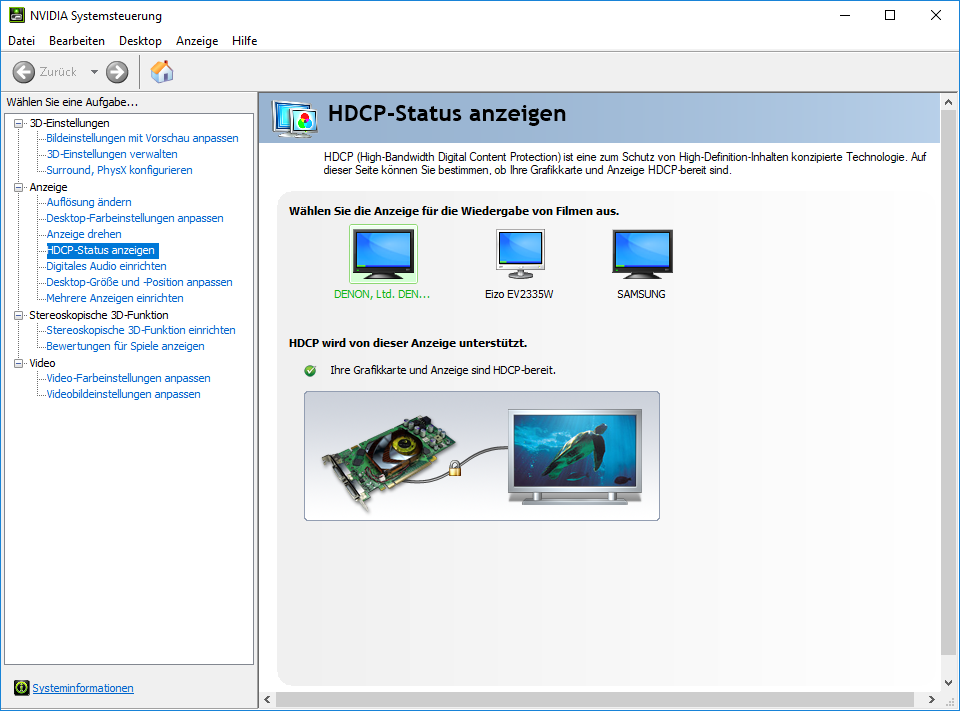Collapse the 3D-Einstellungen tree node

[x=19, y=123]
